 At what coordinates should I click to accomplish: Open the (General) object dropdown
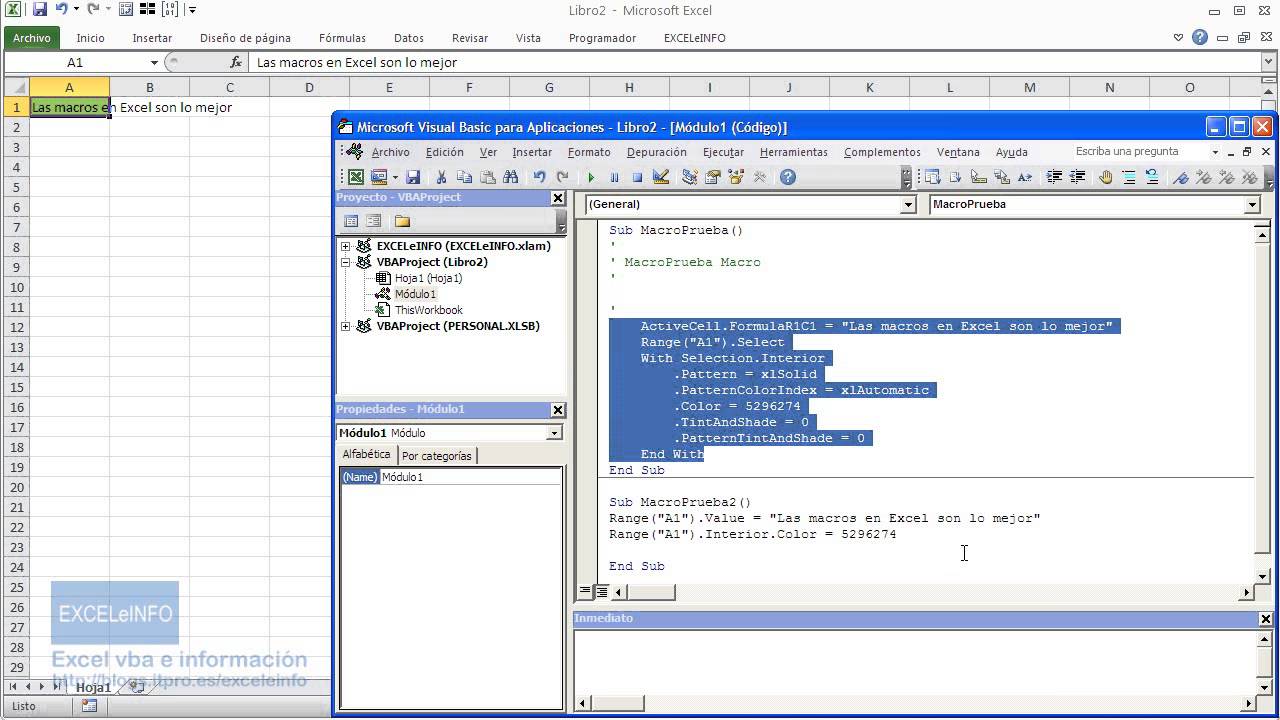(x=908, y=204)
